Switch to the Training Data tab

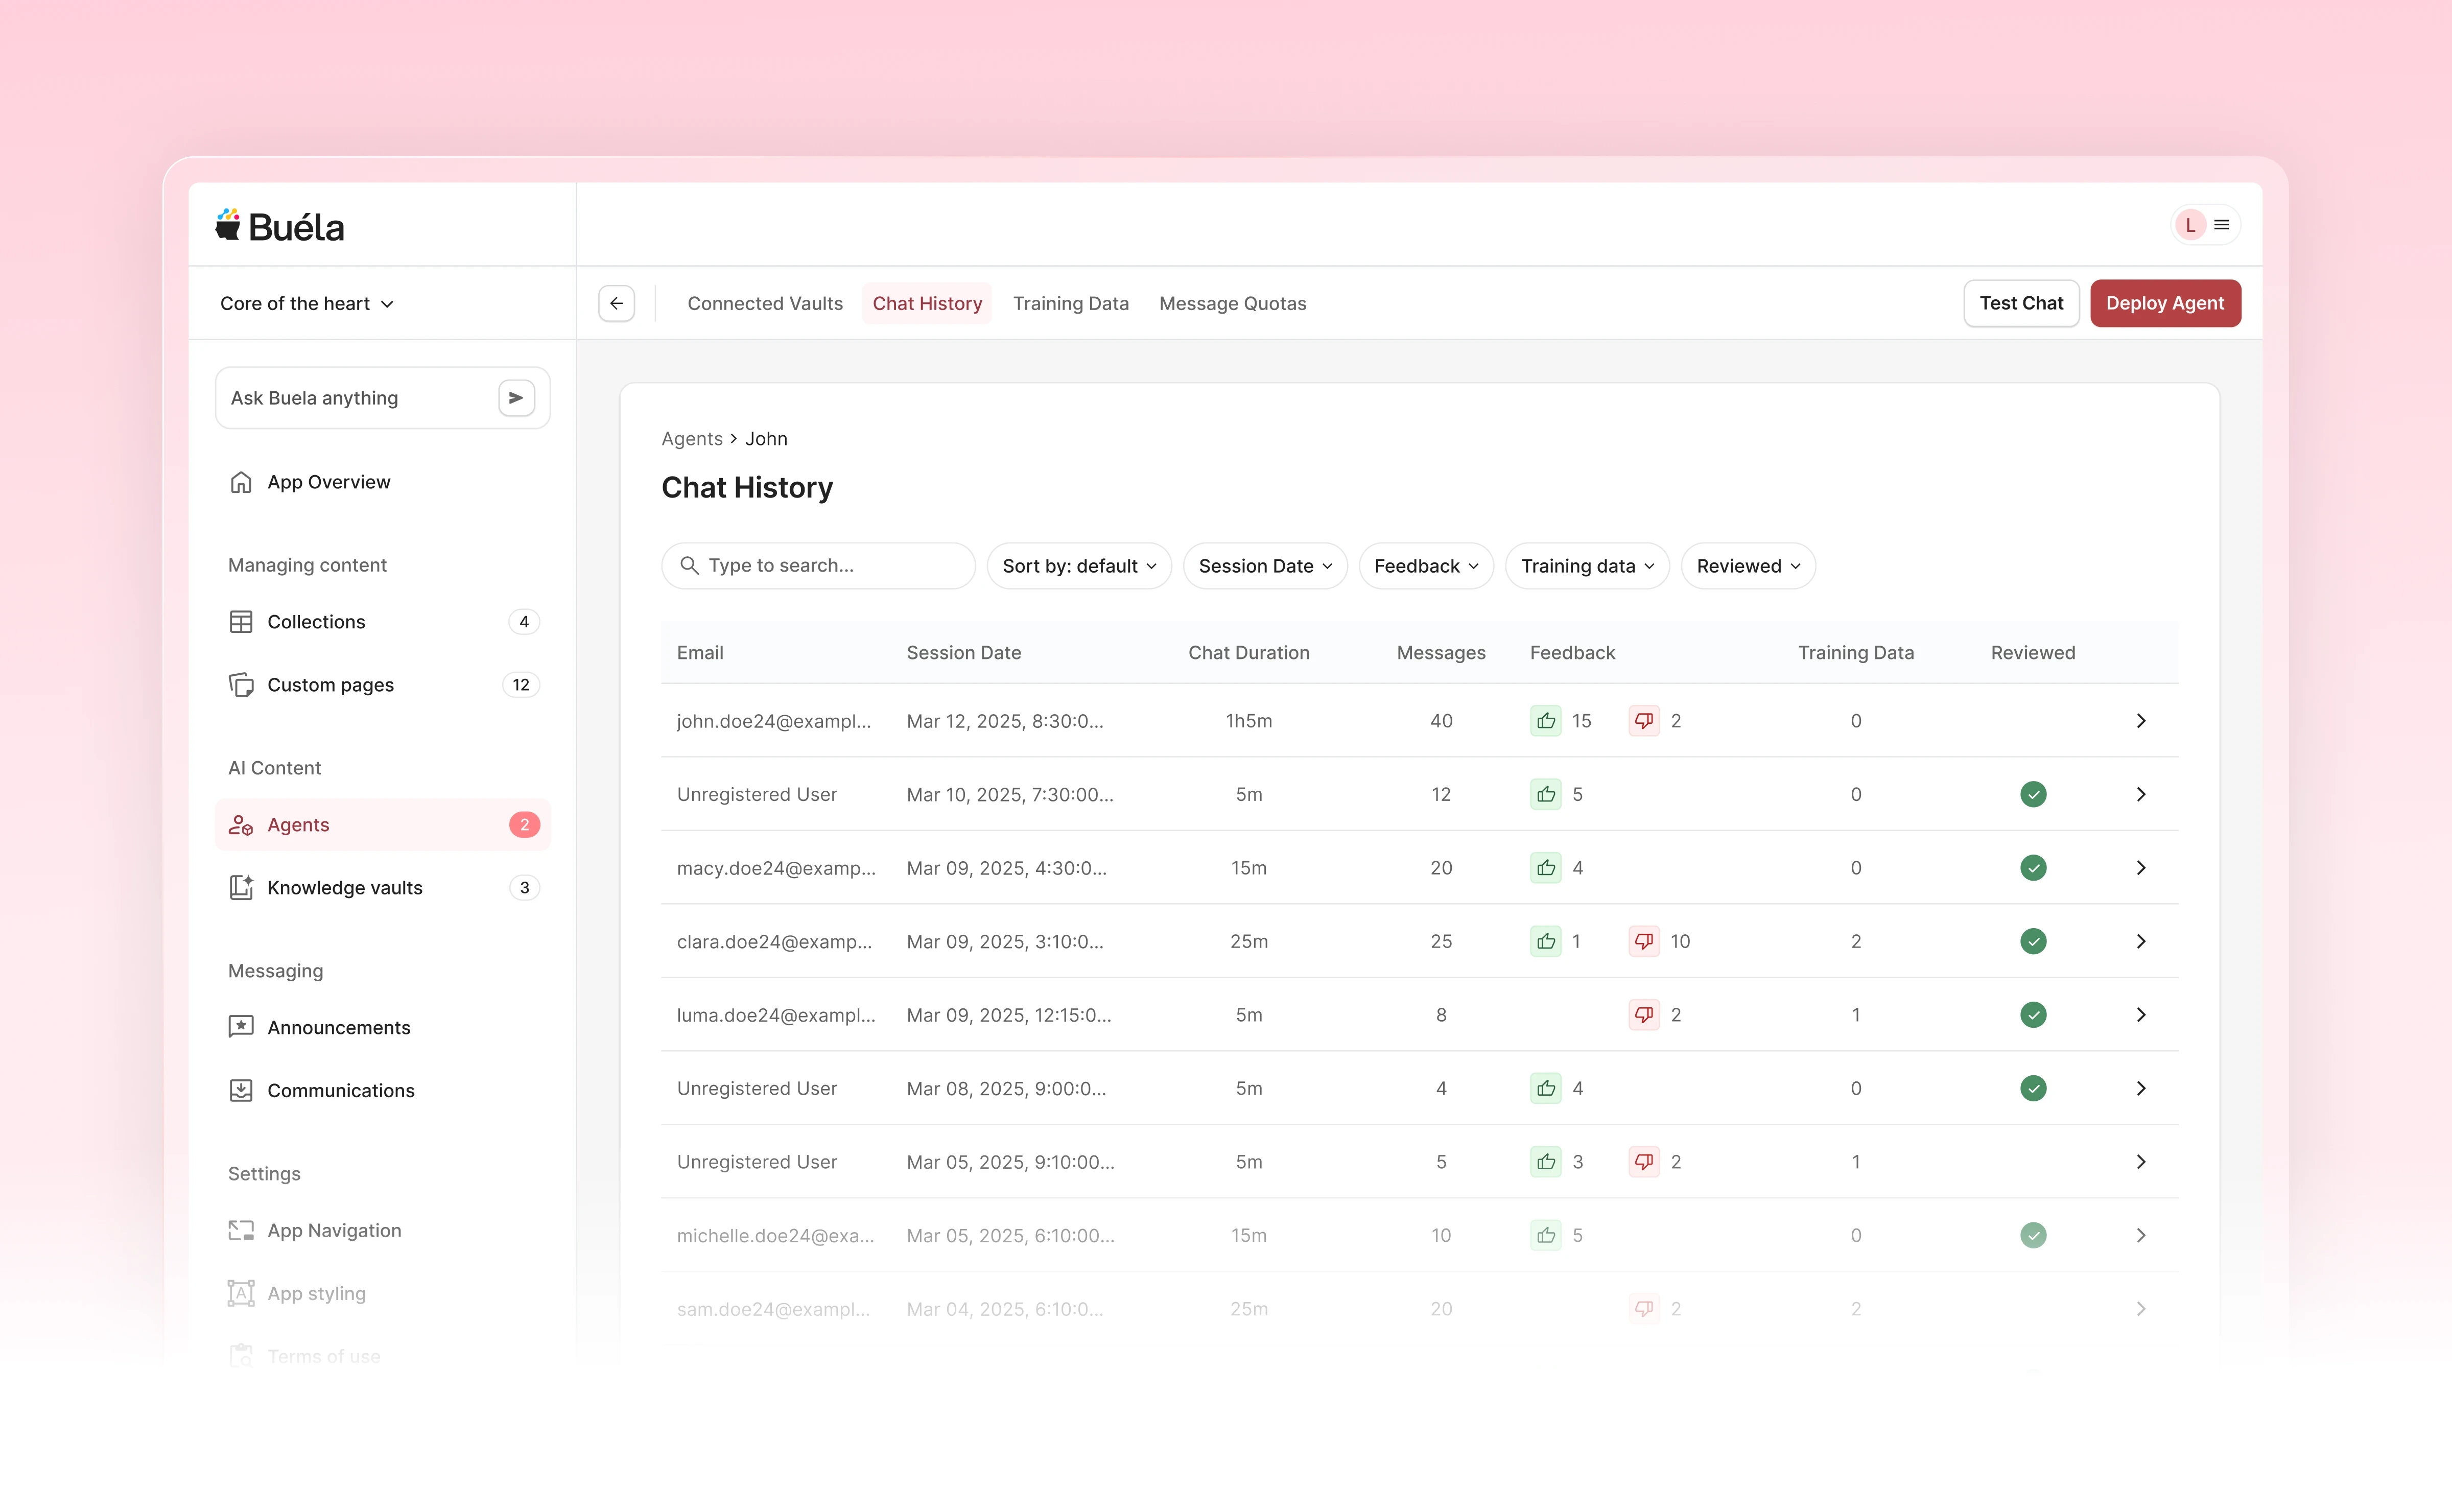click(1070, 303)
